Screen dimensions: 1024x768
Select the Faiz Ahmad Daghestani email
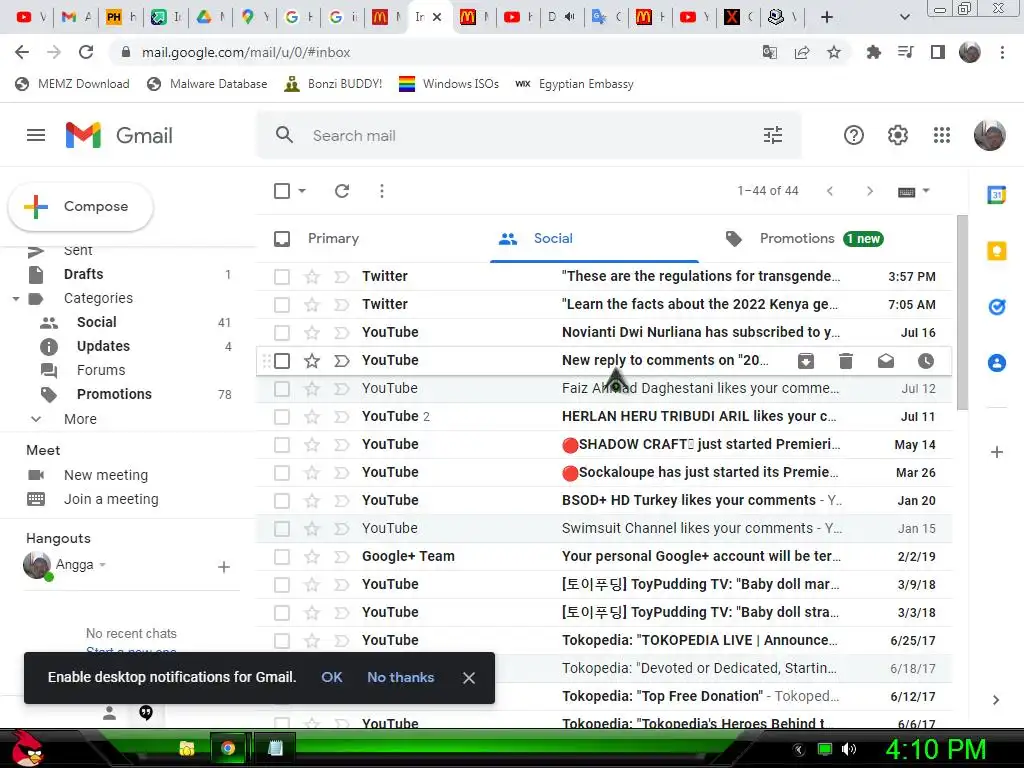(282, 389)
